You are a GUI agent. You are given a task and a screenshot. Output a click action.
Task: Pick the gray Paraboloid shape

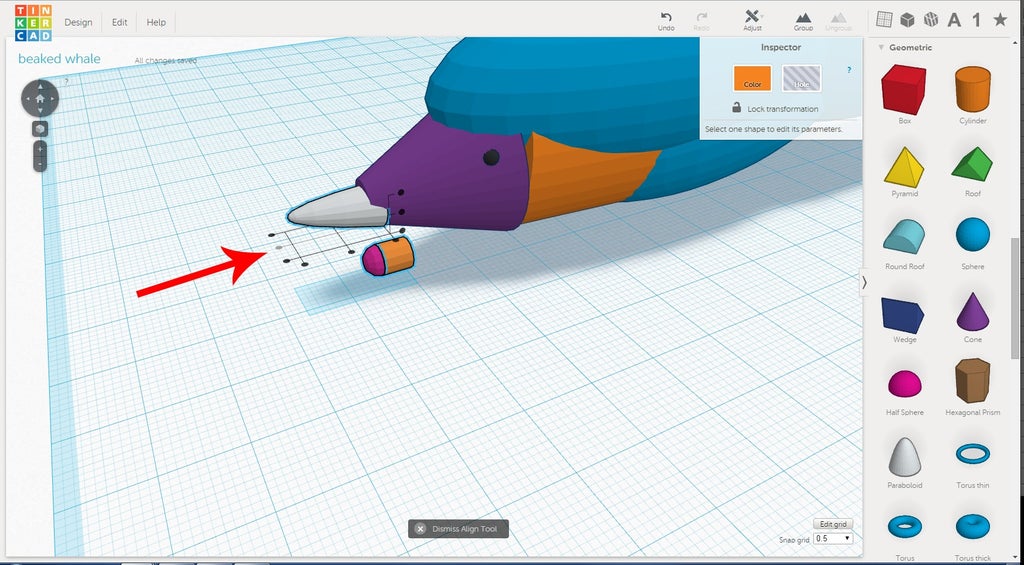904,457
